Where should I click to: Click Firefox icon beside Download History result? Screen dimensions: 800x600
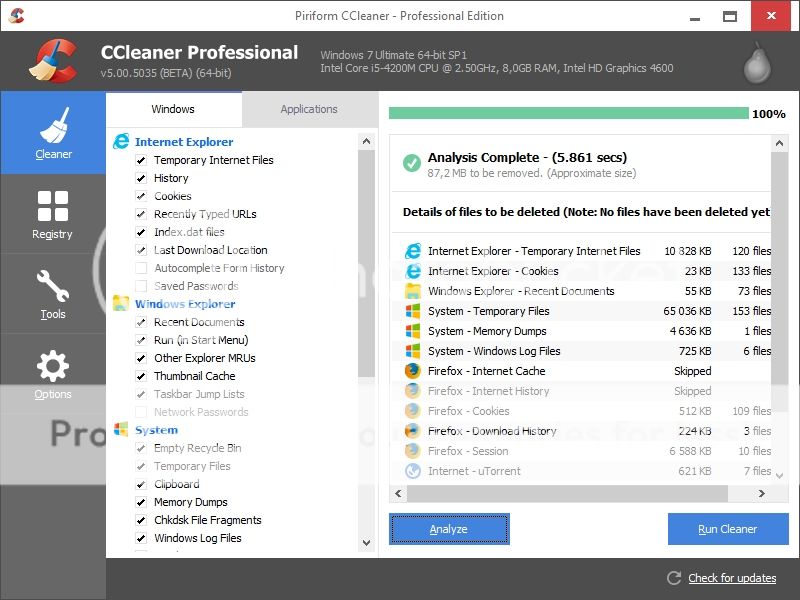413,431
